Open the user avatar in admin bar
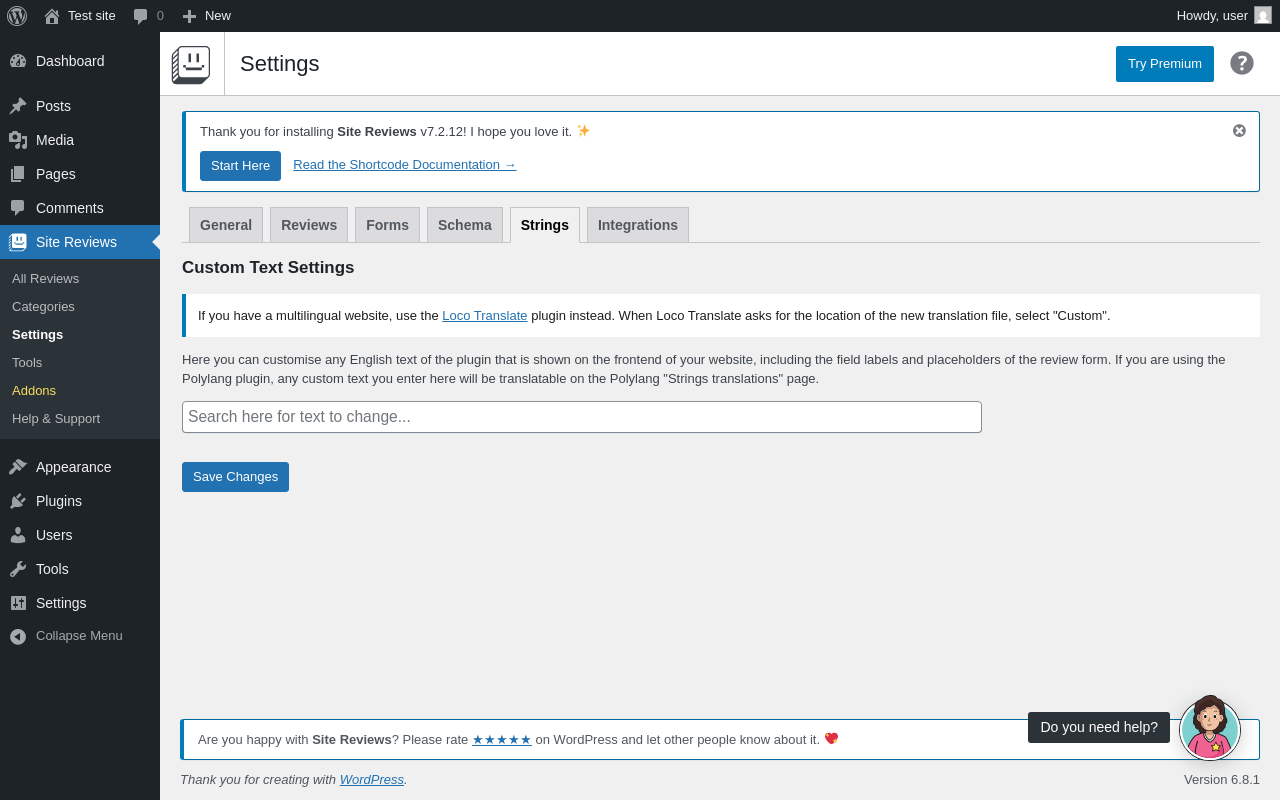 point(1263,15)
